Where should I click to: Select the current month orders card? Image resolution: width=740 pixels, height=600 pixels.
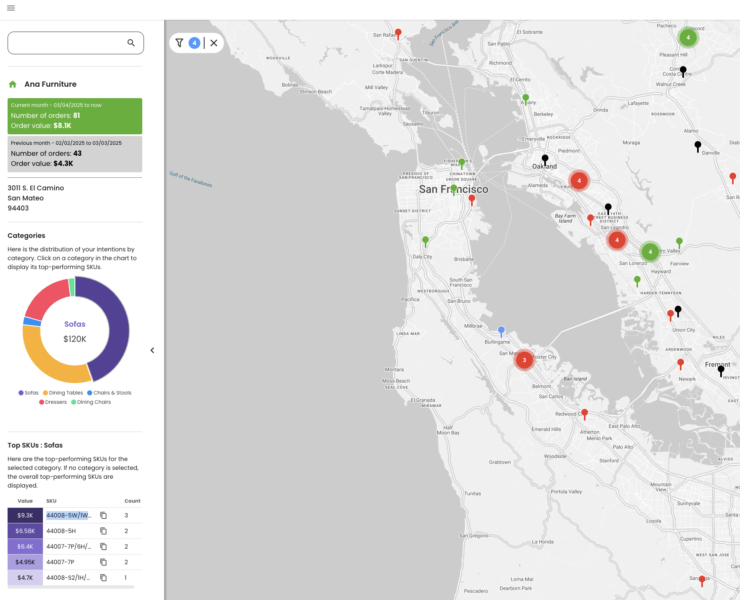[75, 115]
